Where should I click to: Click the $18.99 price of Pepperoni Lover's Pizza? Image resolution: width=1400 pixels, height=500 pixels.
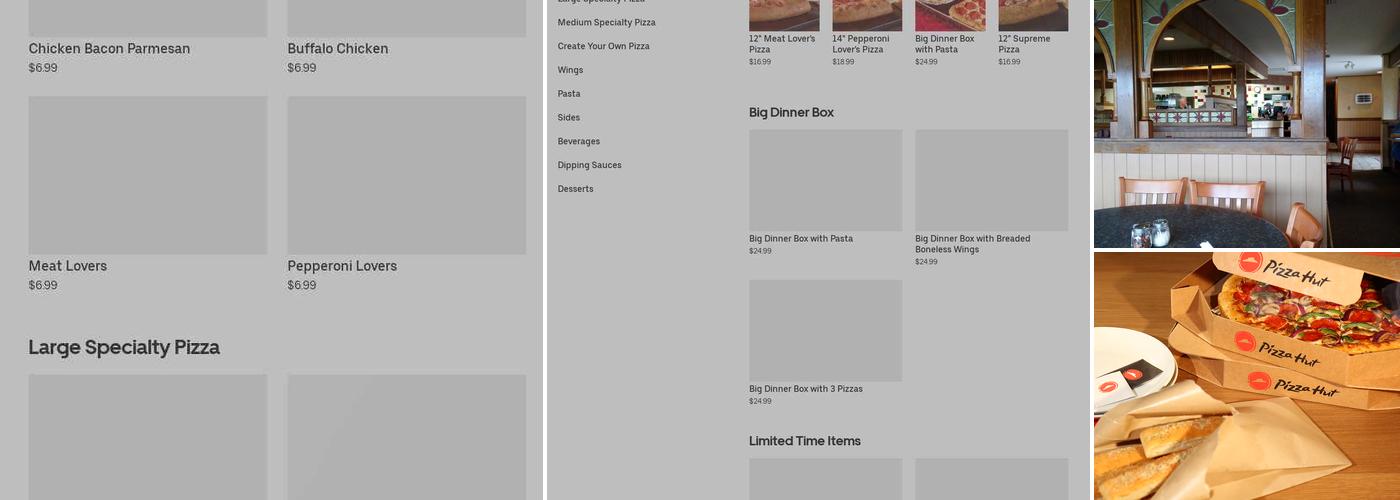coord(843,62)
